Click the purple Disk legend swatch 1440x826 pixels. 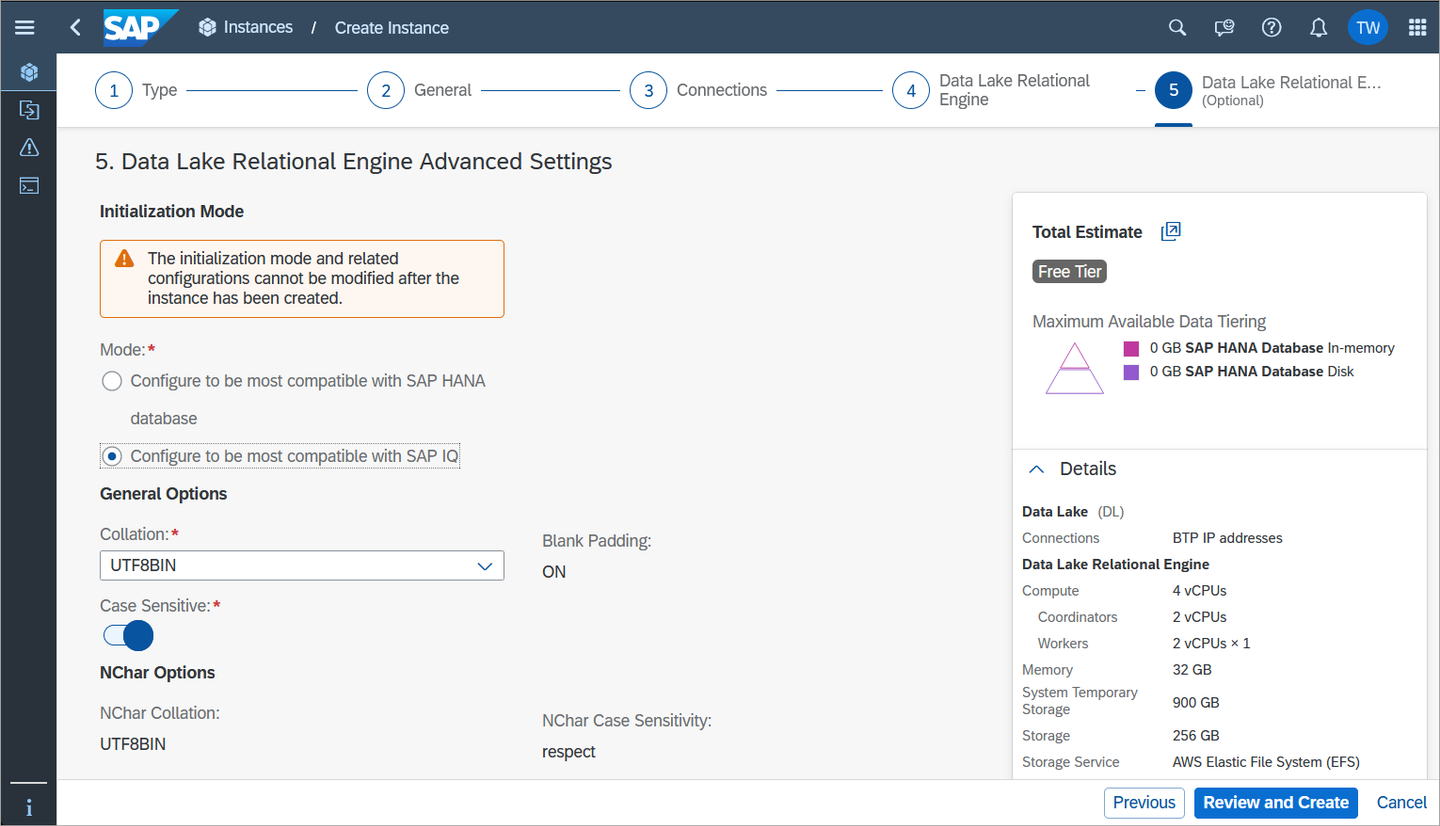[1131, 372]
